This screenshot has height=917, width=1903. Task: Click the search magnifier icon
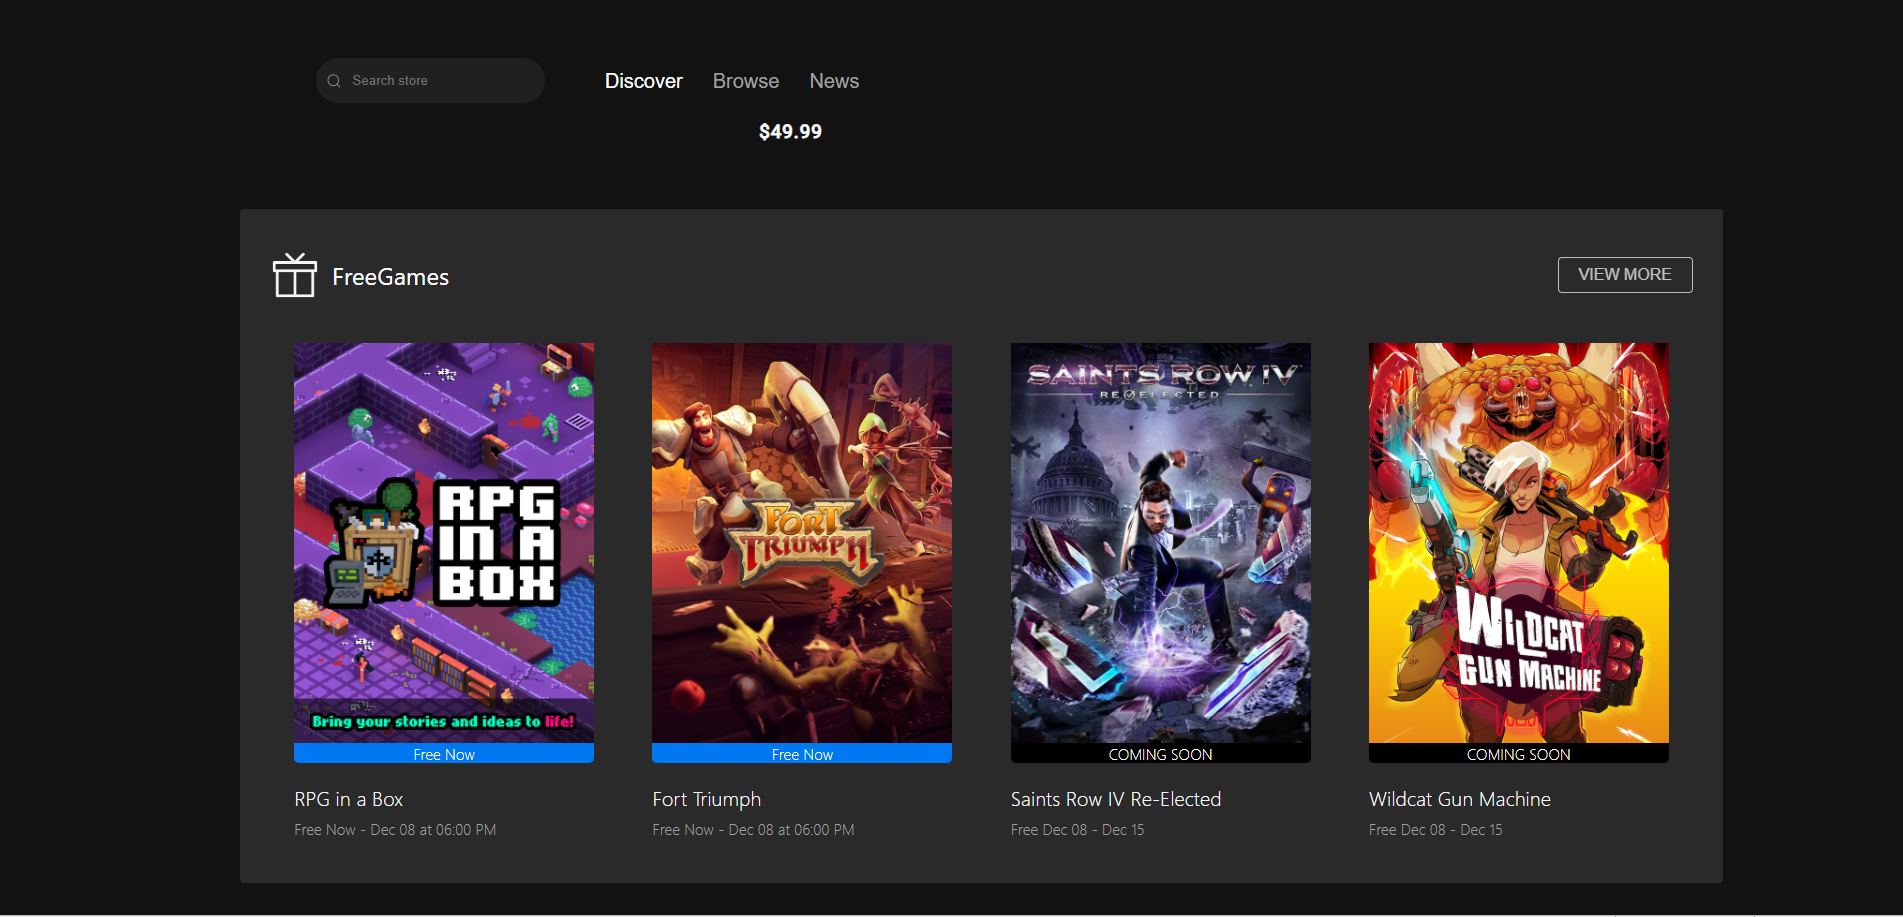pos(334,81)
